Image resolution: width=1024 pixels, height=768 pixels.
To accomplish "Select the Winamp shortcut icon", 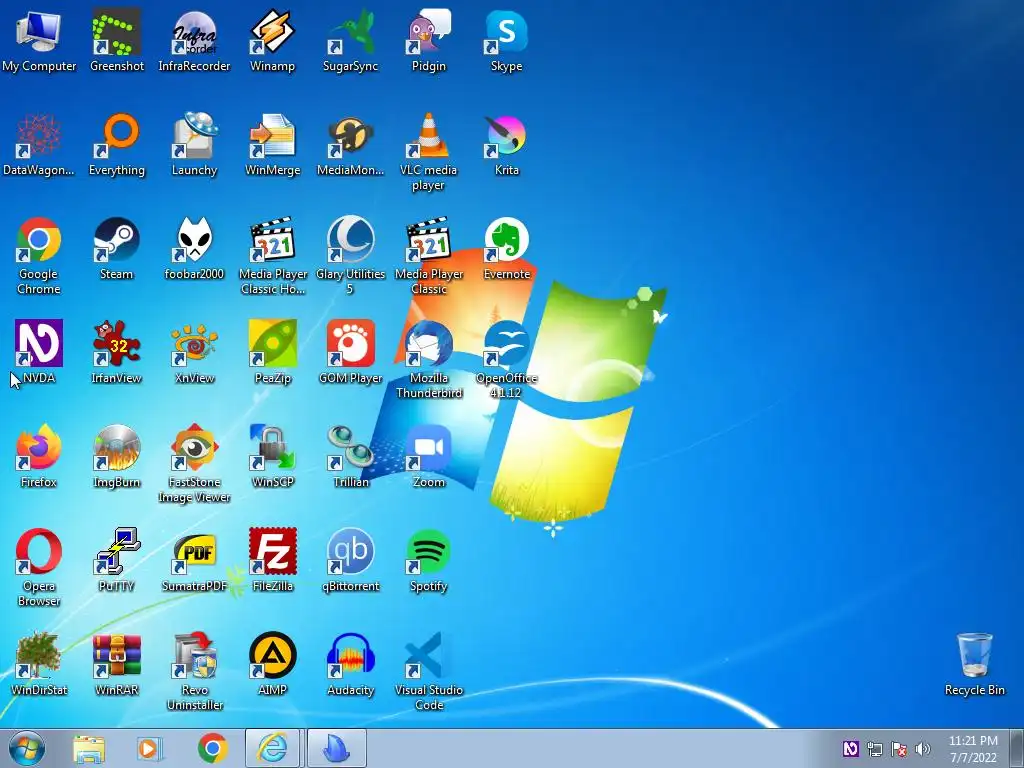I will tap(272, 33).
